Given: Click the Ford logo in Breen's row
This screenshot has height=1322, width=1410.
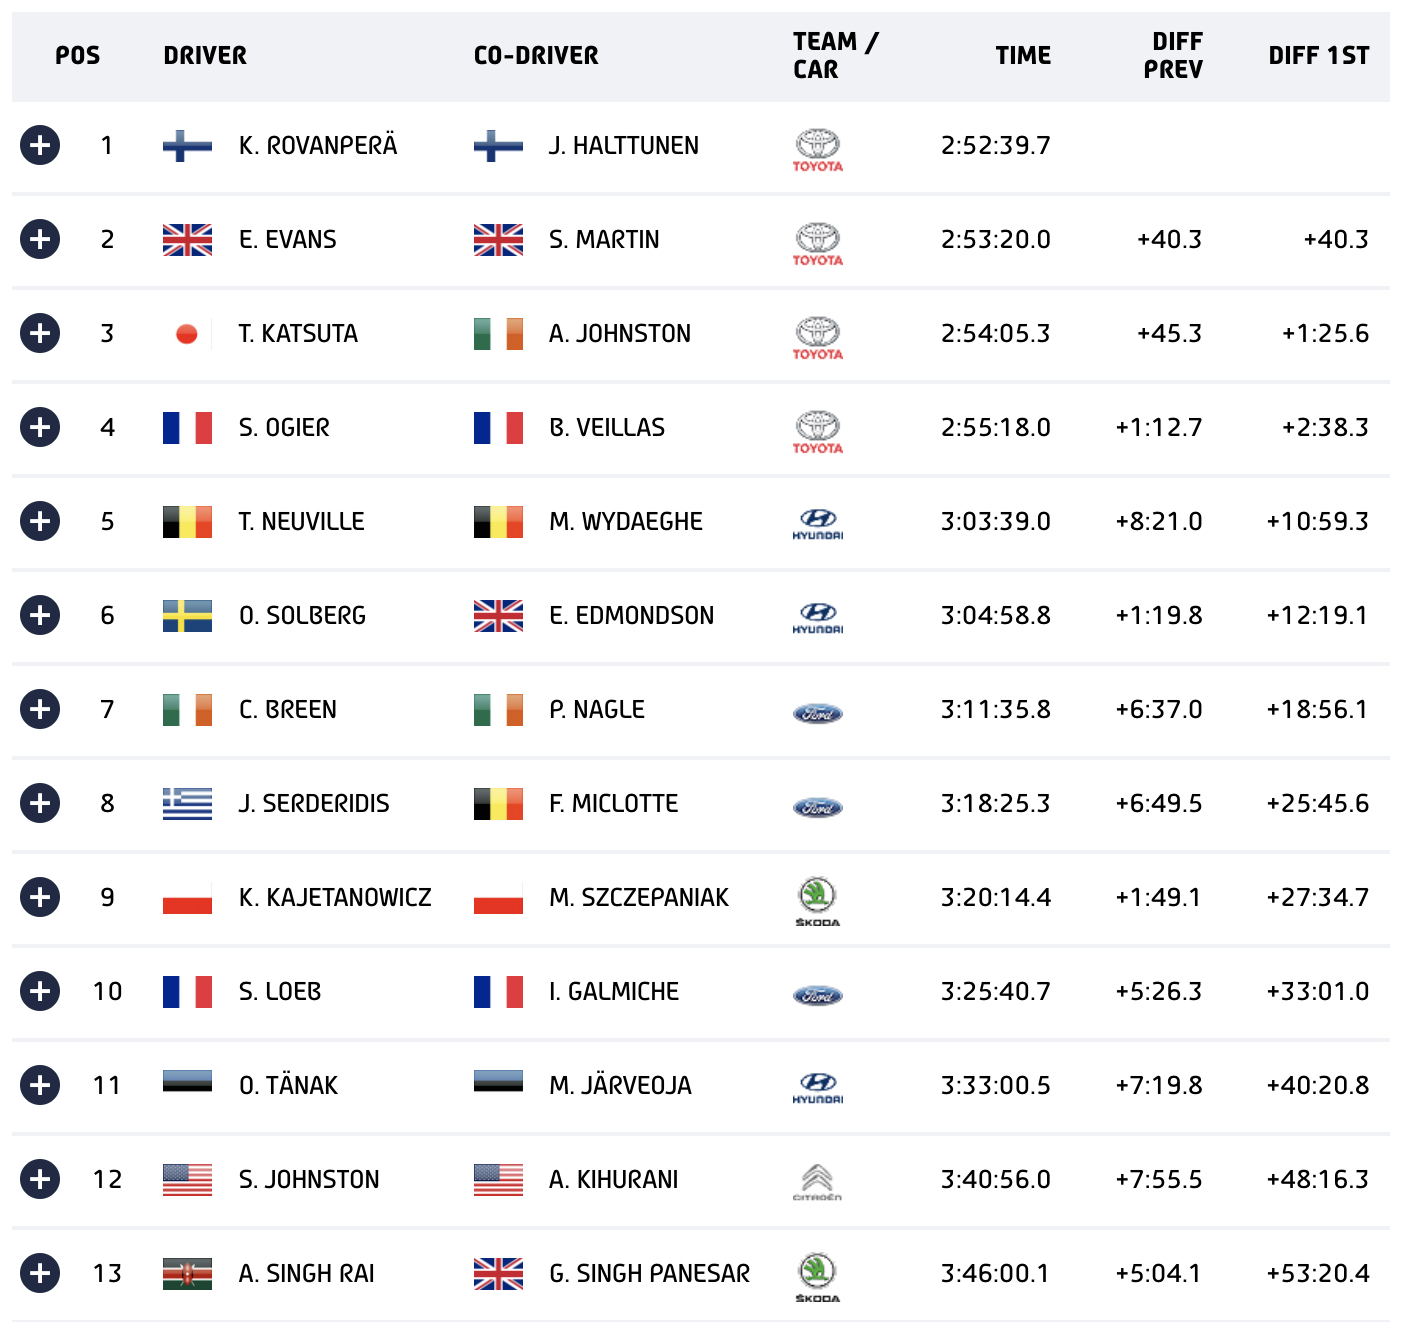Looking at the screenshot, I should pyautogui.click(x=817, y=713).
